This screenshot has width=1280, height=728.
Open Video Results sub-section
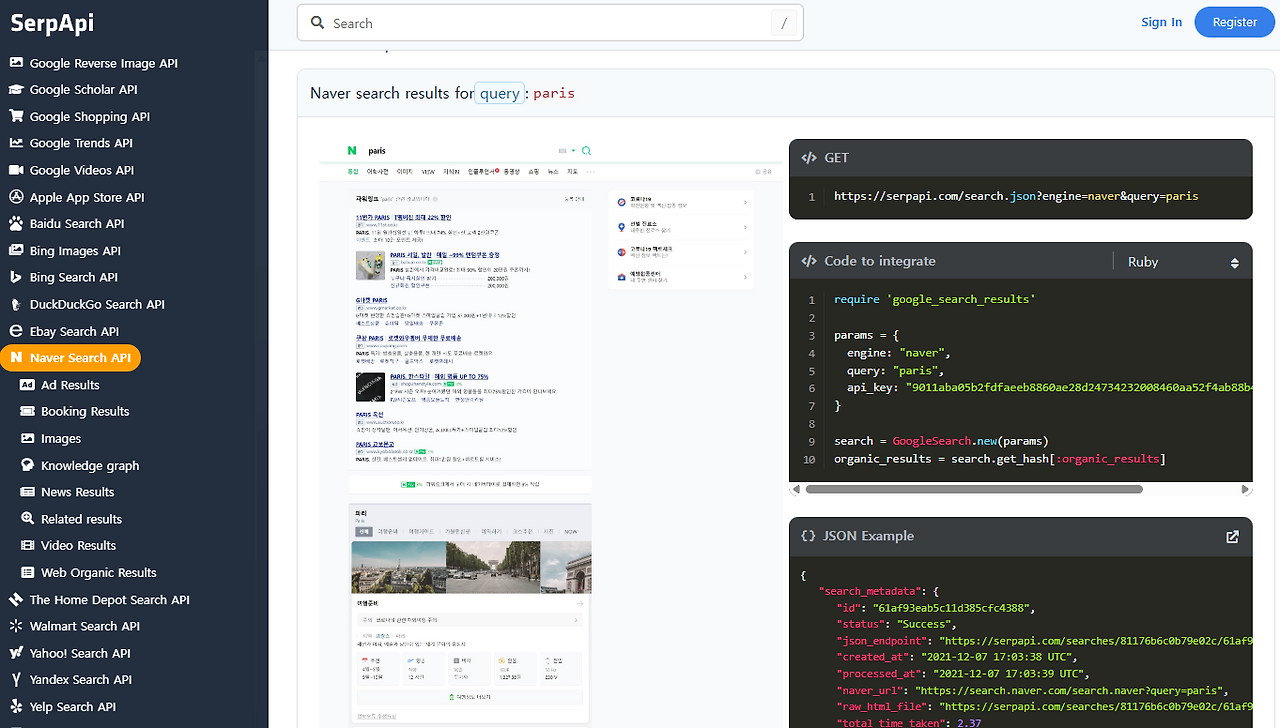pyautogui.click(x=79, y=546)
